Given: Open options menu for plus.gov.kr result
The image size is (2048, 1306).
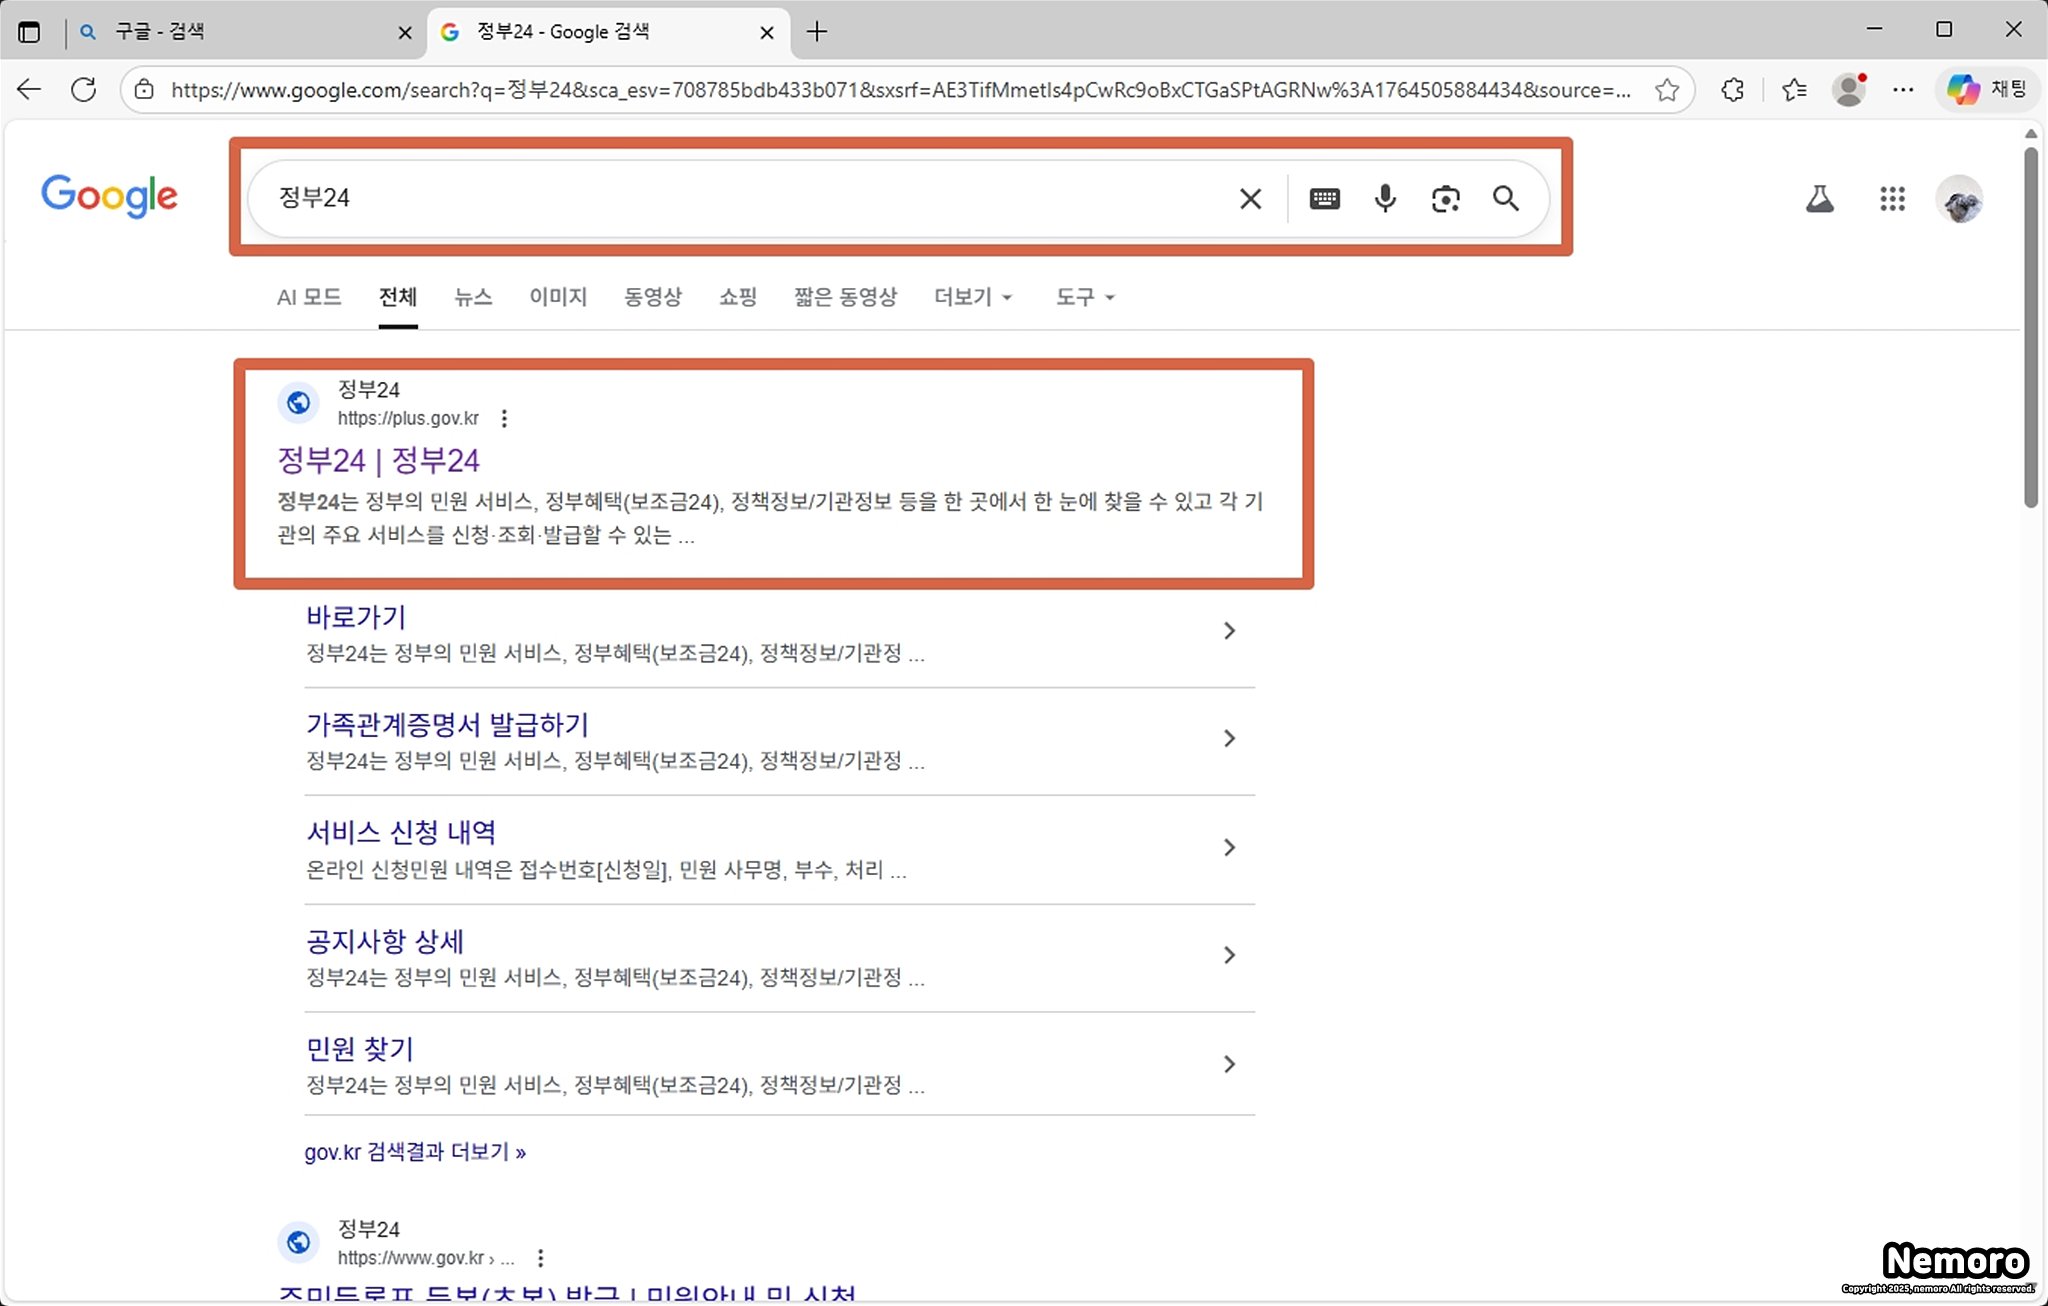Looking at the screenshot, I should (x=504, y=418).
